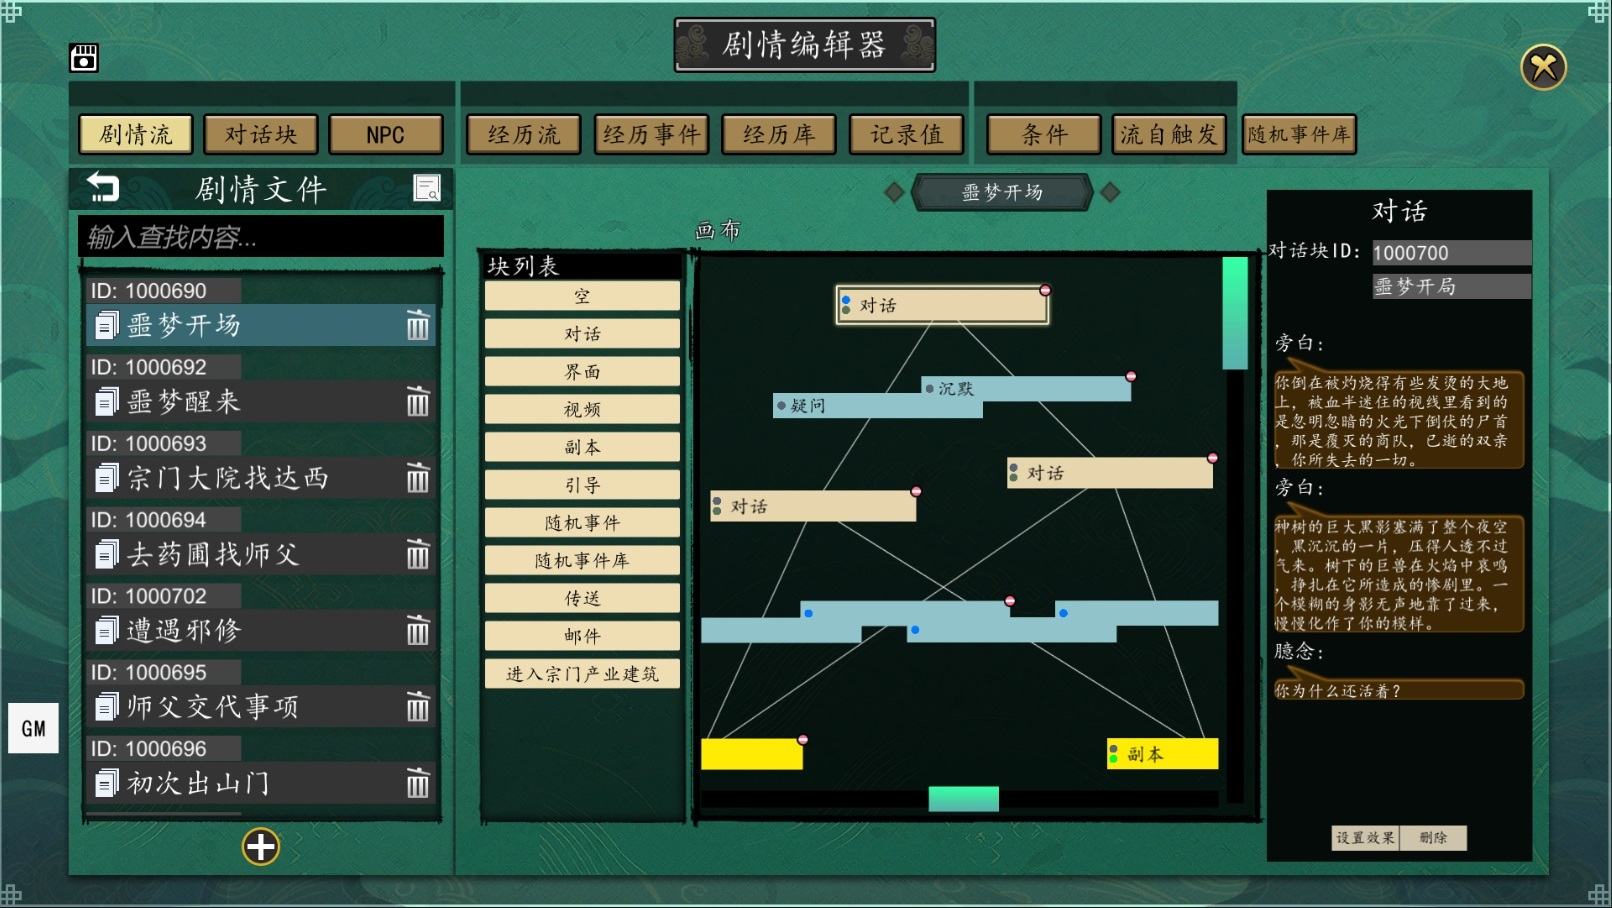The image size is (1612, 908).
Task: Click trash icon for 遭遇邪修
Action: [x=418, y=631]
